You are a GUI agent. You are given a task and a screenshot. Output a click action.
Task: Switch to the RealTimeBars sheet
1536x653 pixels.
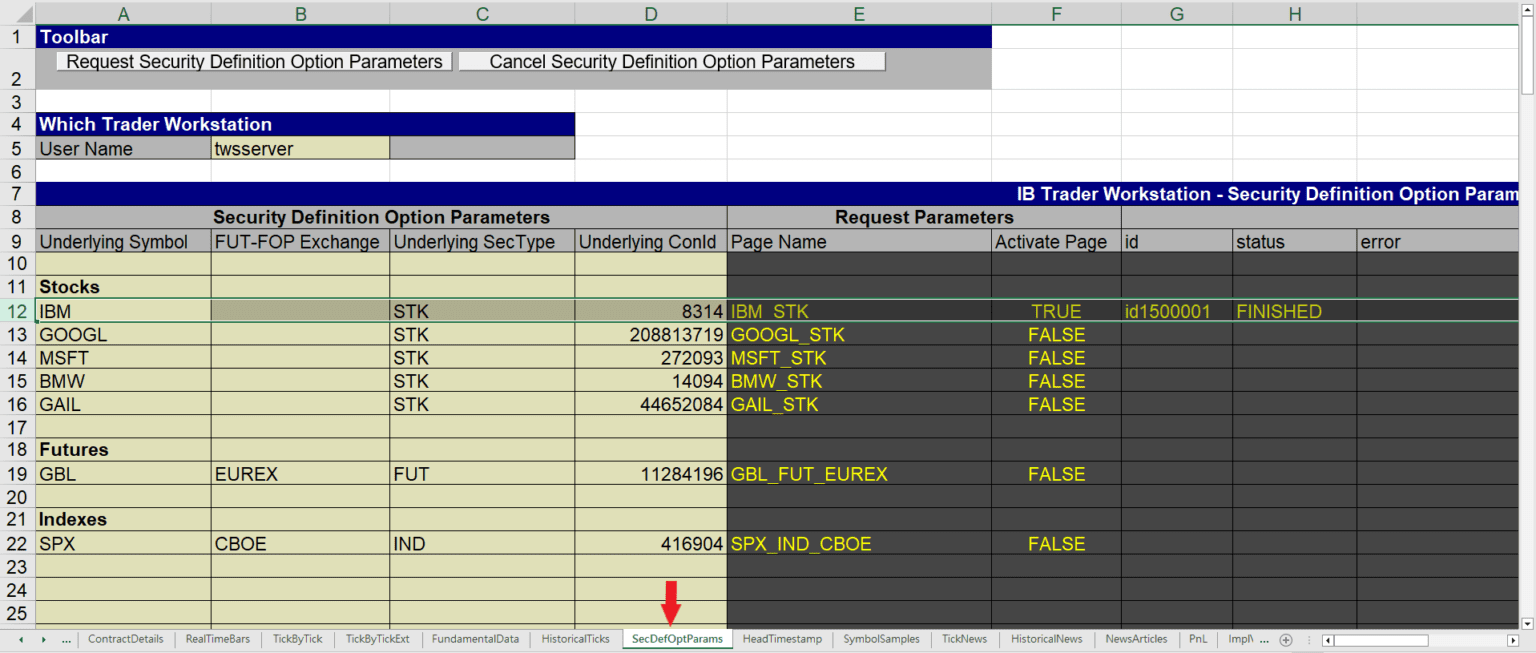pyautogui.click(x=217, y=639)
